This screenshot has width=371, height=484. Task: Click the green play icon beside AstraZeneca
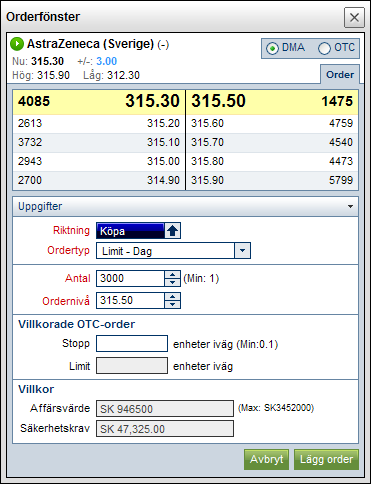tap(17, 44)
